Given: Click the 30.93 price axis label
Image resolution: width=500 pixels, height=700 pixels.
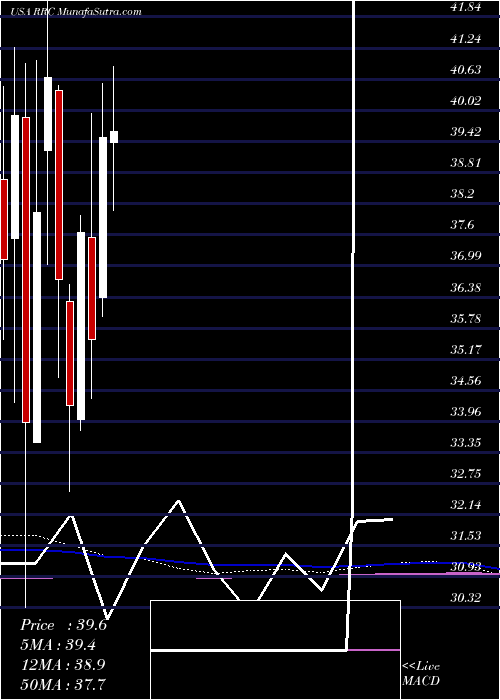Looking at the screenshot, I should [466, 567].
